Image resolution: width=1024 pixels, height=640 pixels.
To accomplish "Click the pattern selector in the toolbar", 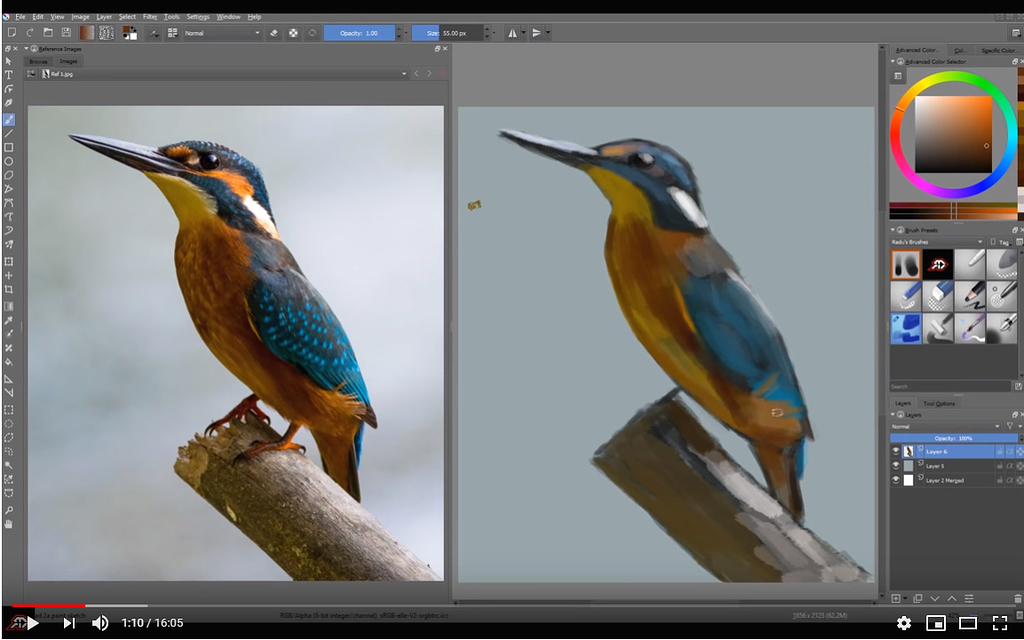I will (106, 32).
